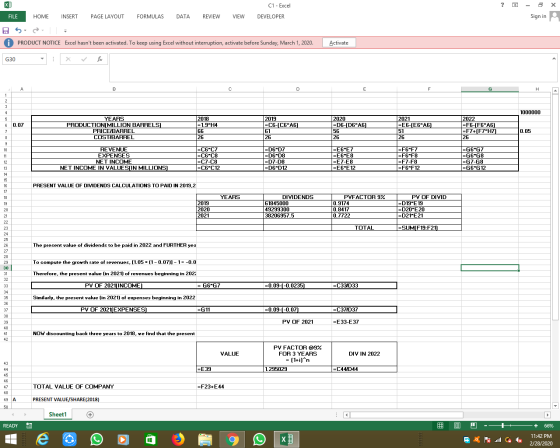Open Ribbon Display Options icon
The height and width of the screenshot is (448, 560).
(515, 5)
